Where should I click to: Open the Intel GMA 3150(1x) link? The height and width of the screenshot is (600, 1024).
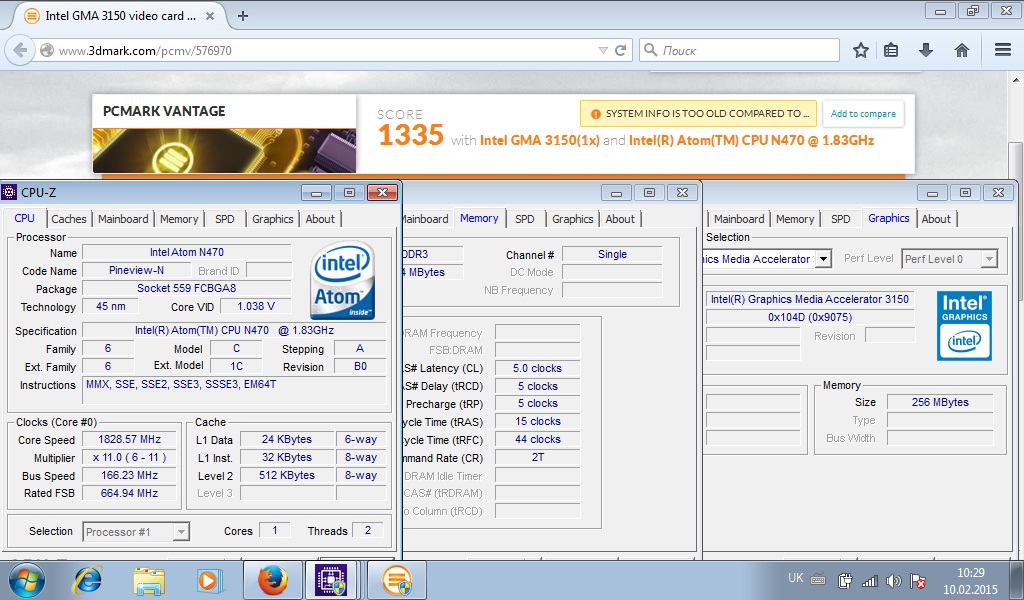(x=539, y=140)
